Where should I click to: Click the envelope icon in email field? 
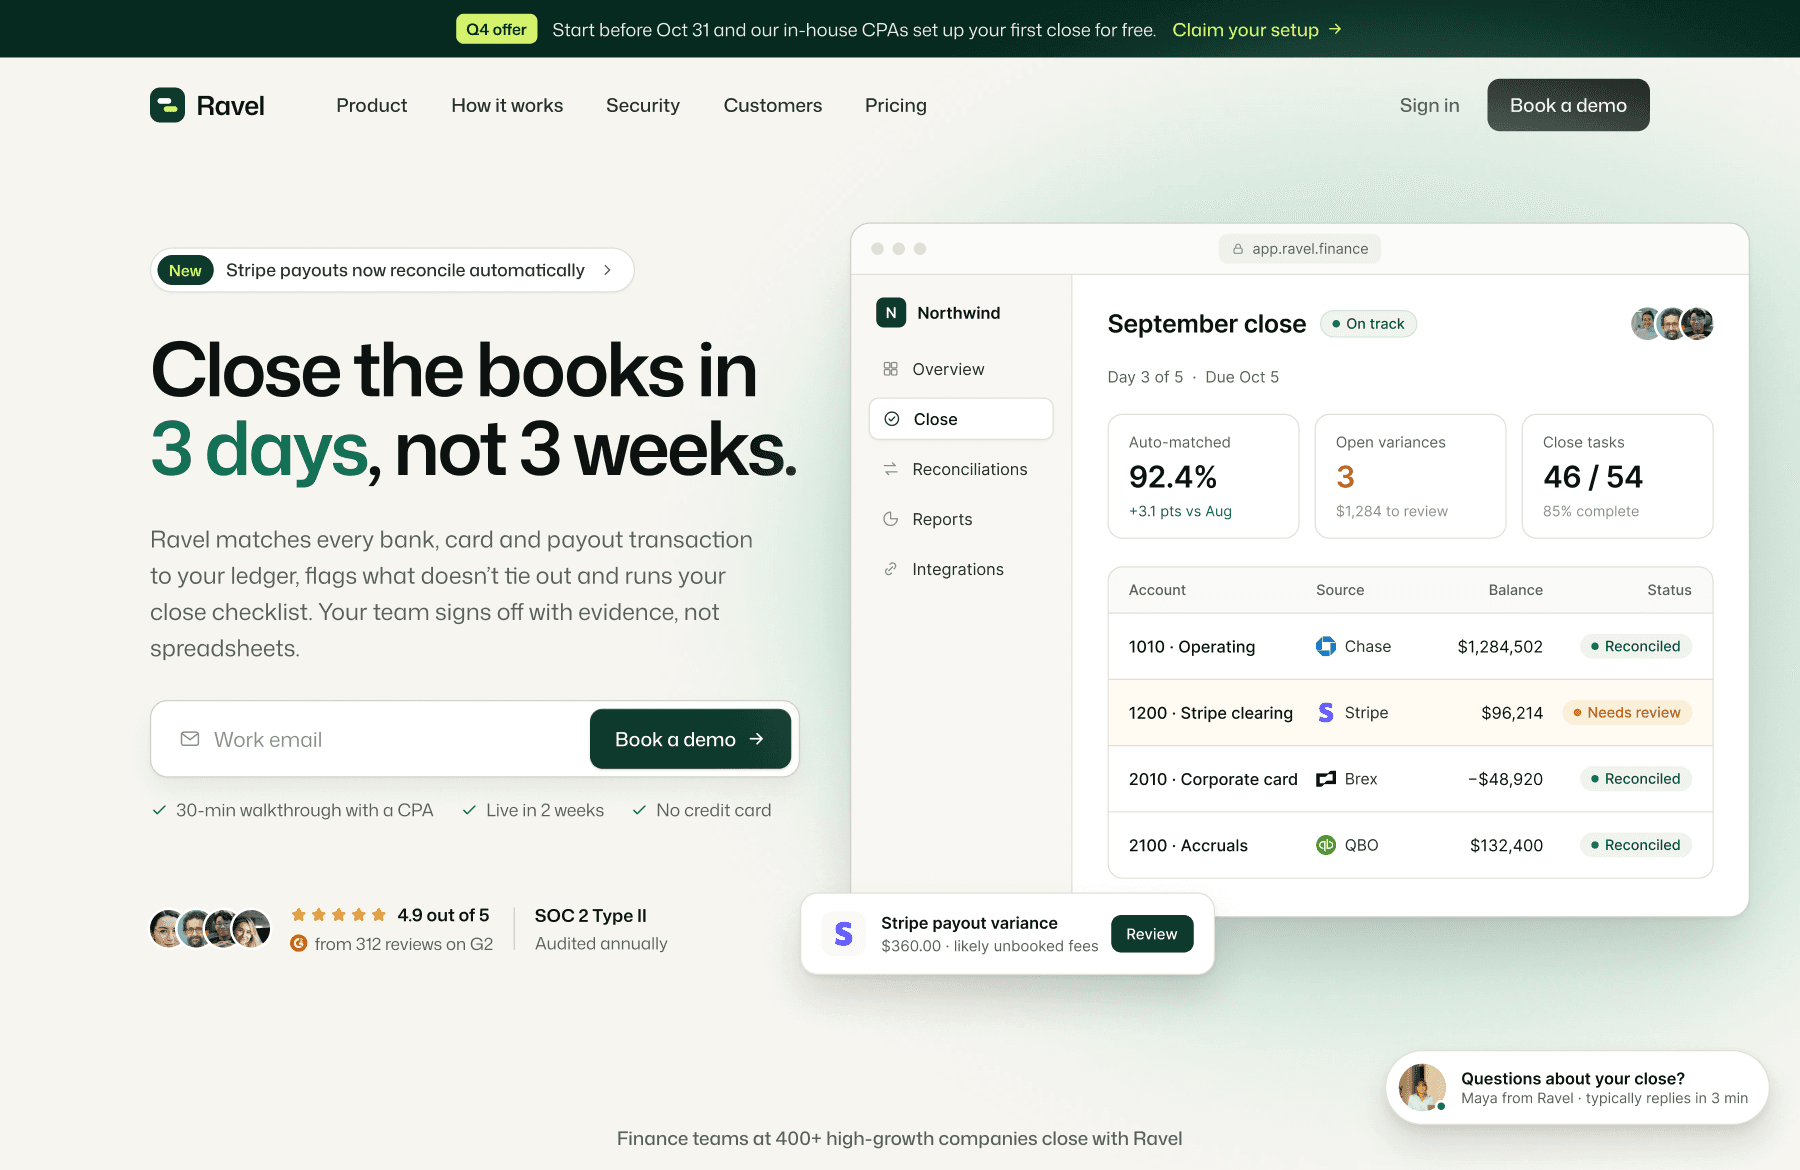tap(190, 739)
